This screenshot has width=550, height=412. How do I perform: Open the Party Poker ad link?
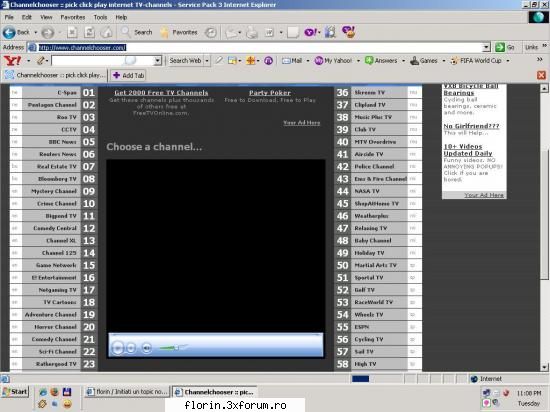(270, 93)
